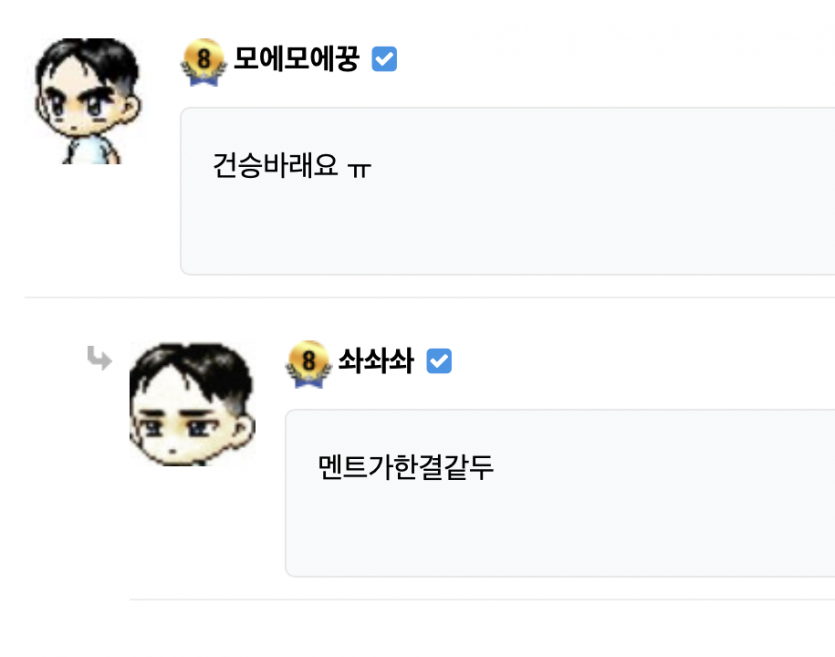Click the level 8 medal beside 모에모에꿍
The width and height of the screenshot is (835, 657).
[203, 62]
